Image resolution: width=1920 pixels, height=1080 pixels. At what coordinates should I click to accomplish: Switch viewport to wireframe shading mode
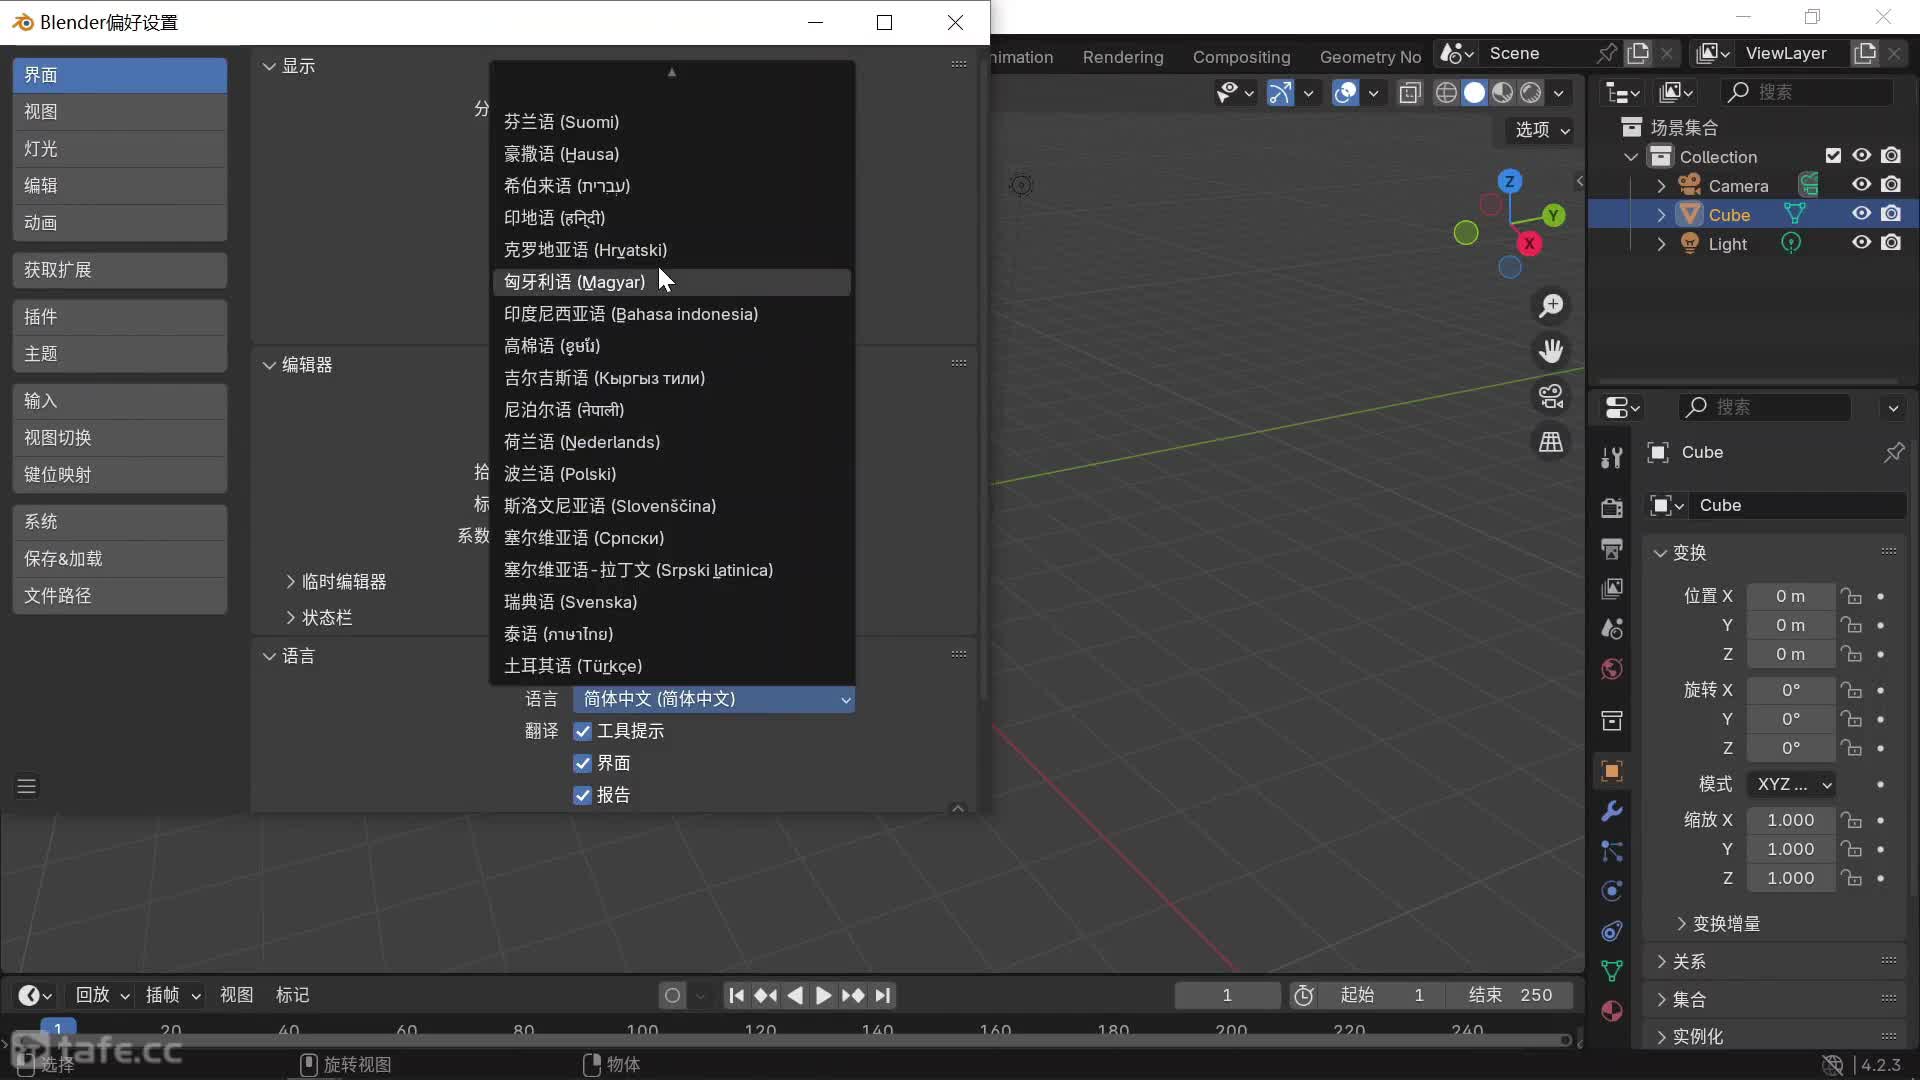(x=1447, y=92)
